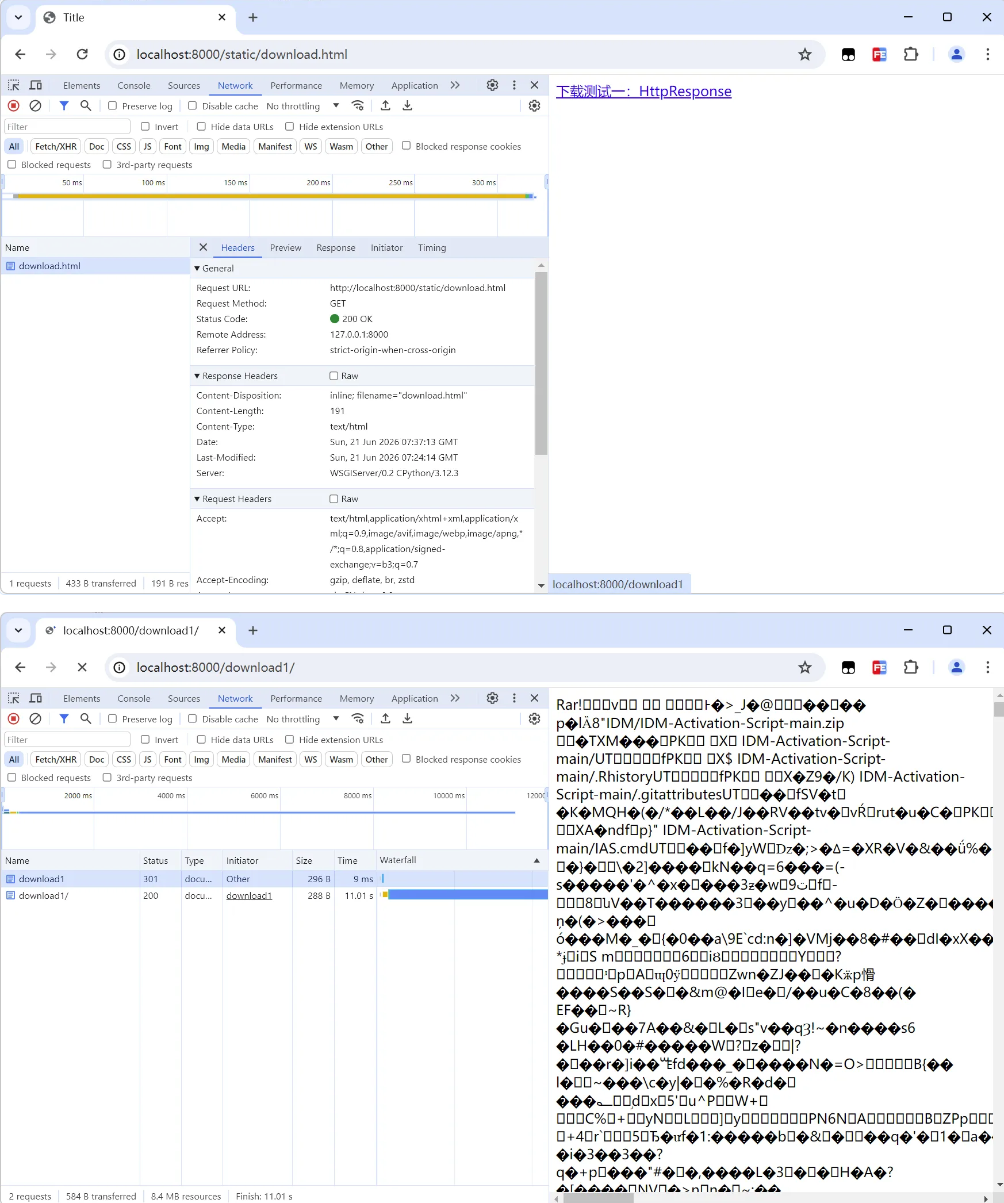Open Performance panel in download1 window DevTools
1004x1203 pixels.
tap(296, 699)
